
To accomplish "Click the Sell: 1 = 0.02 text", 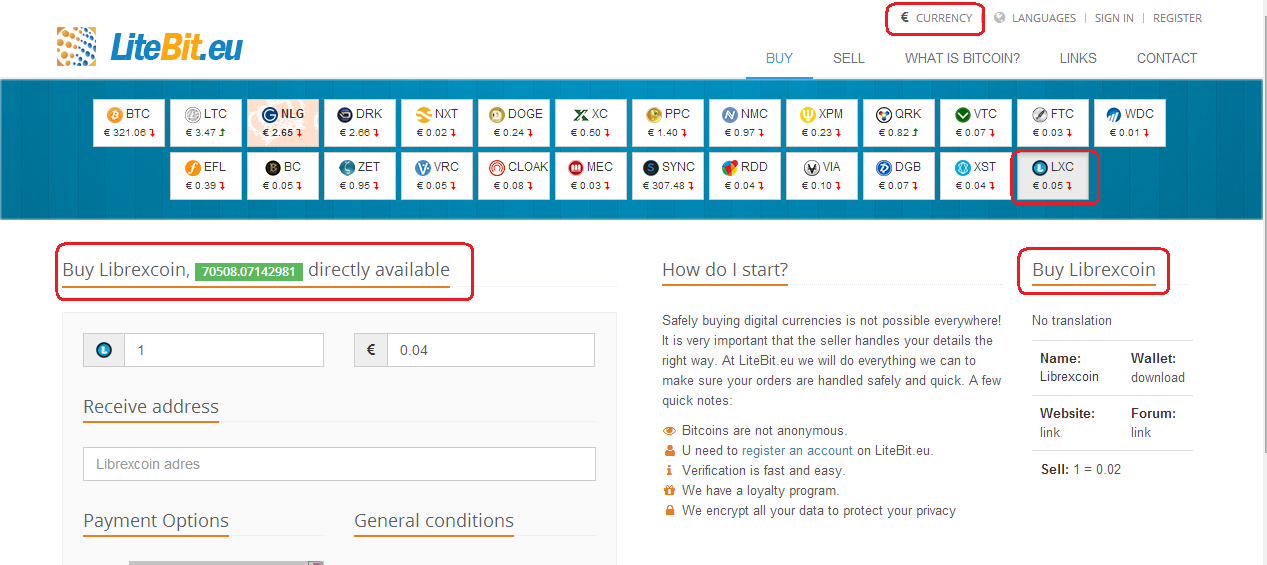I will click(x=1081, y=469).
